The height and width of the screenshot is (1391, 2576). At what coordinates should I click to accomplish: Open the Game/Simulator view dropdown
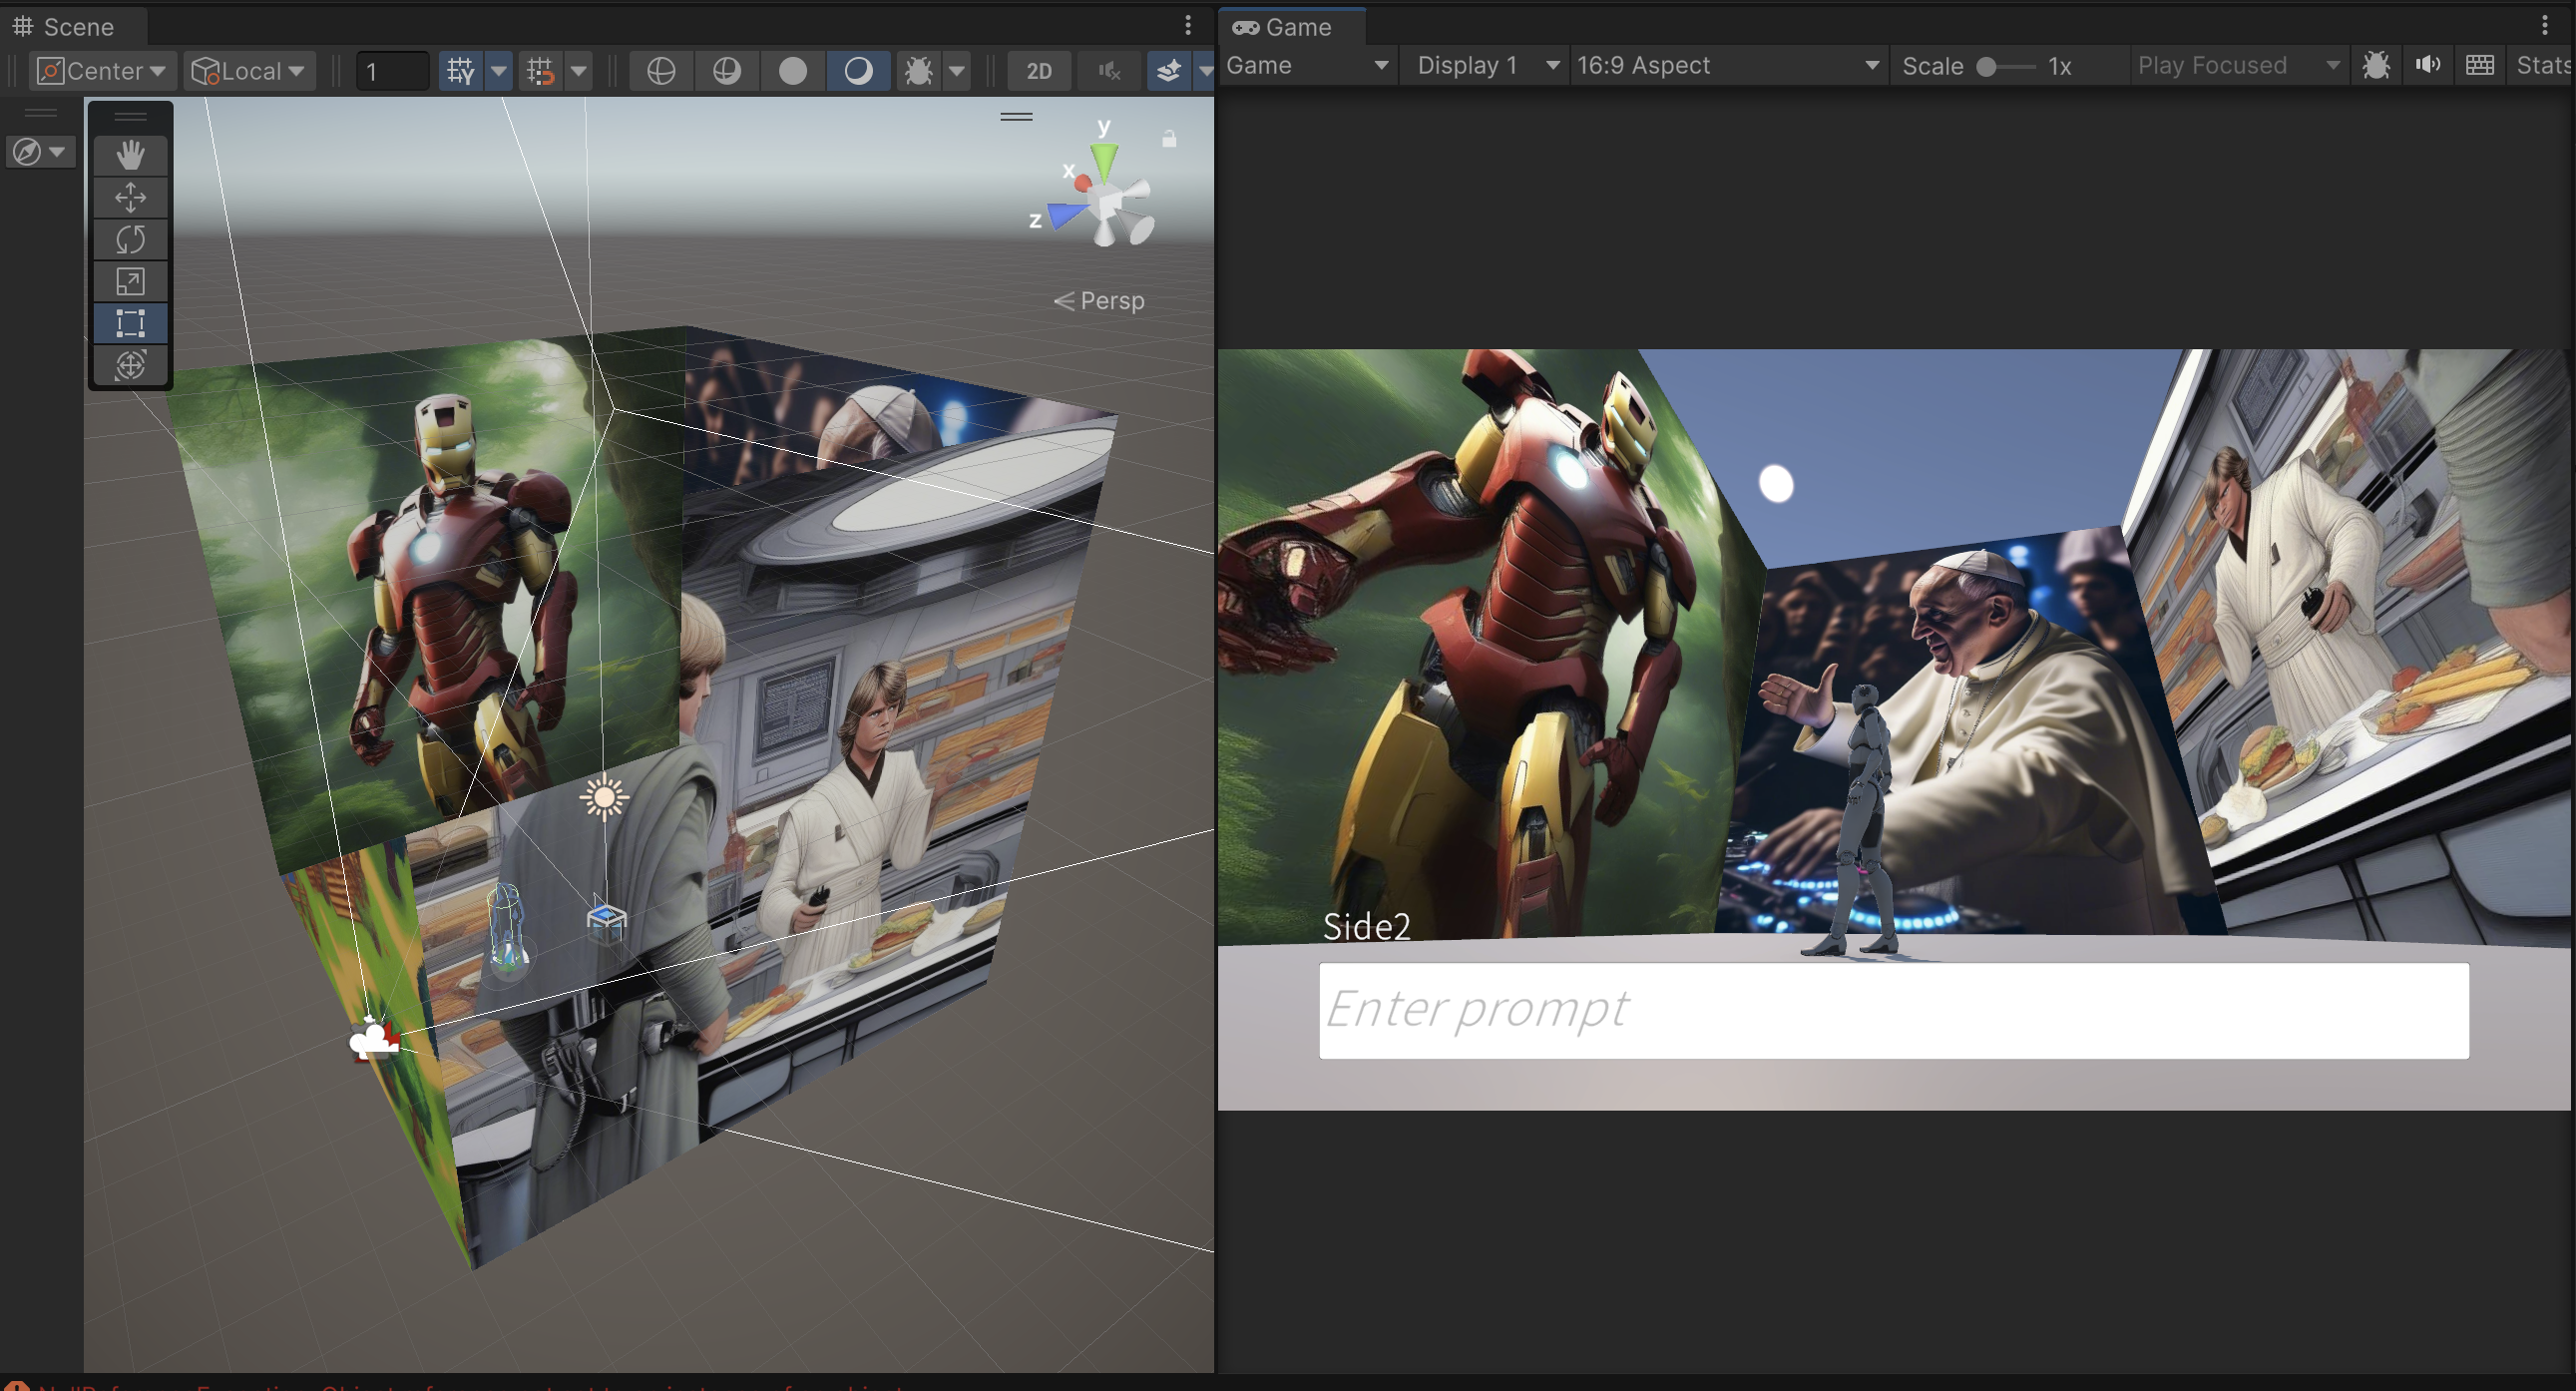[1307, 66]
